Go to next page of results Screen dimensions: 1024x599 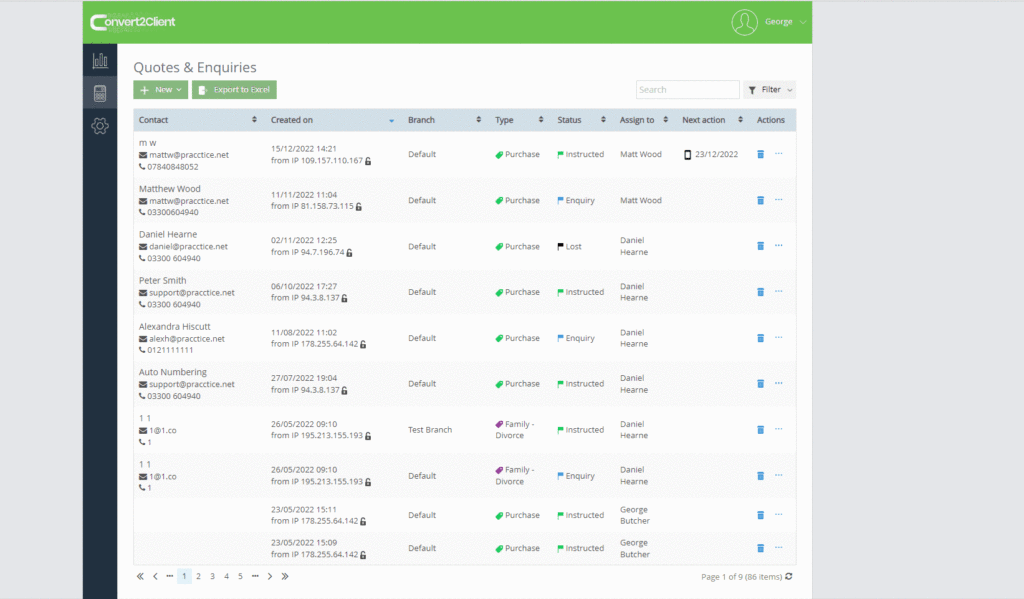[270, 576]
